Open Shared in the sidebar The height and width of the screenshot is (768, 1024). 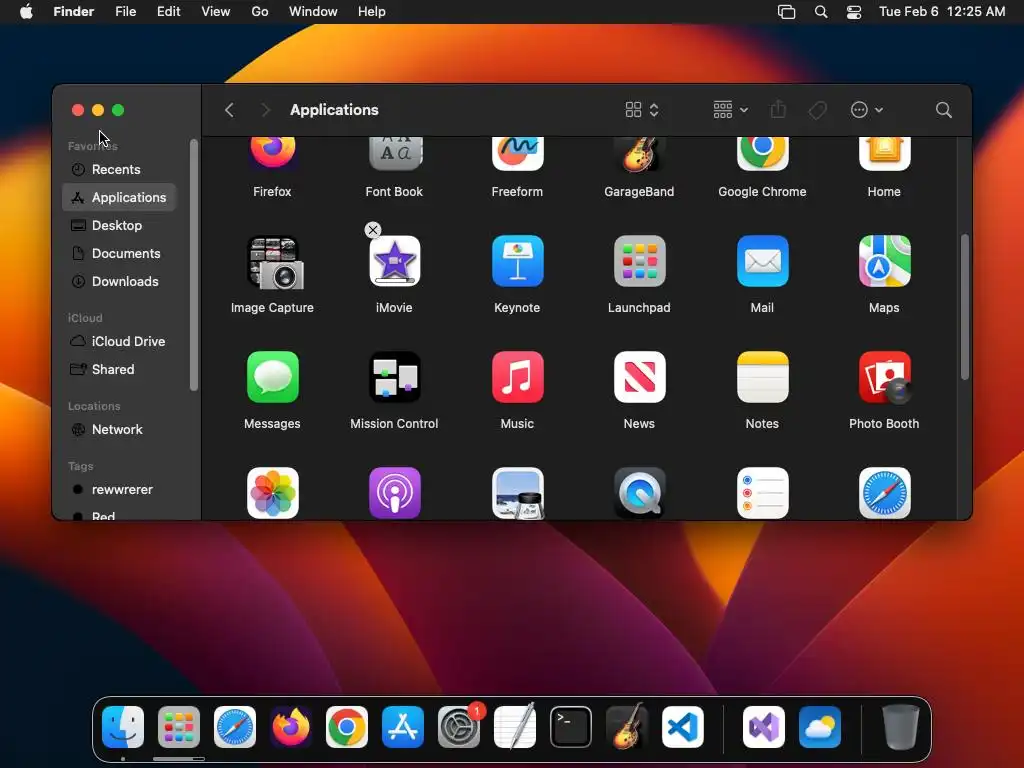[119, 370]
